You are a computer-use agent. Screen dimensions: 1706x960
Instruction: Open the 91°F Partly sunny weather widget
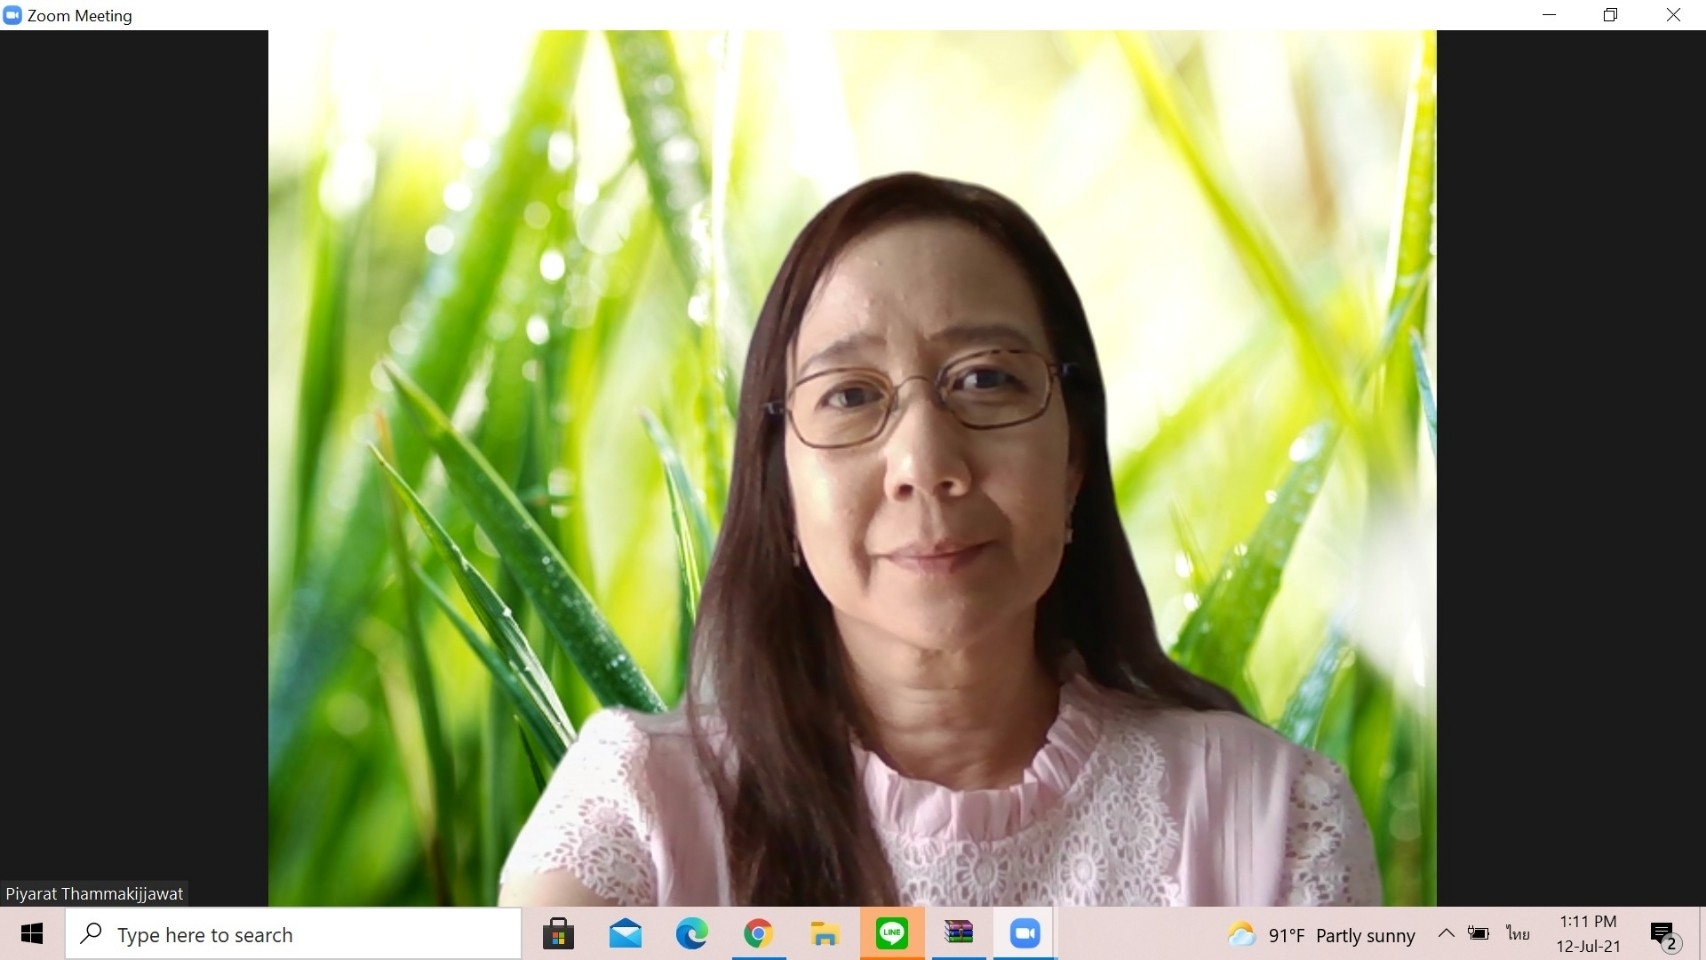1321,935
